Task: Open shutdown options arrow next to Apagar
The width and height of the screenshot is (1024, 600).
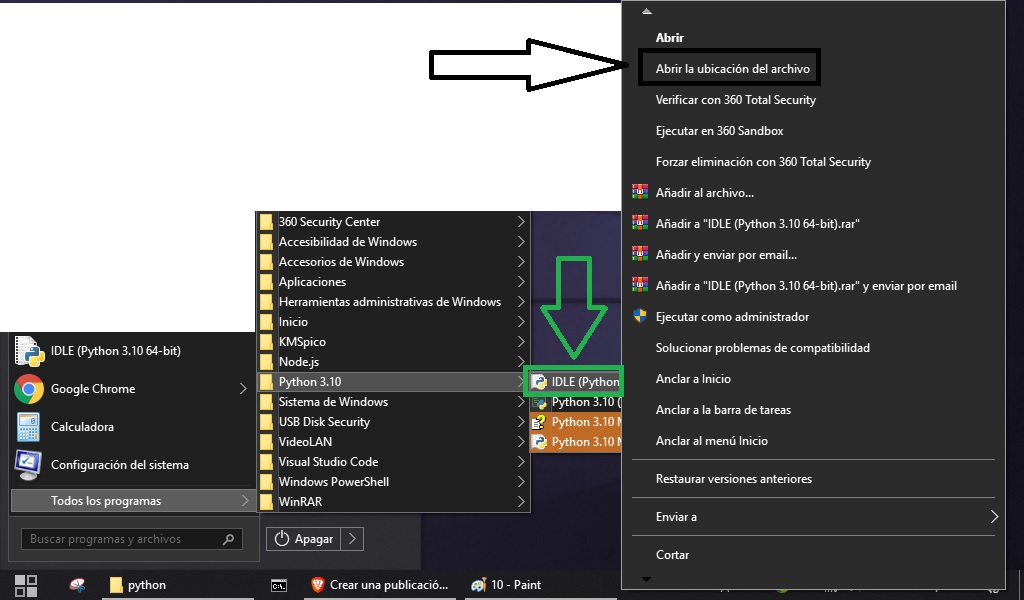Action: tap(353, 539)
